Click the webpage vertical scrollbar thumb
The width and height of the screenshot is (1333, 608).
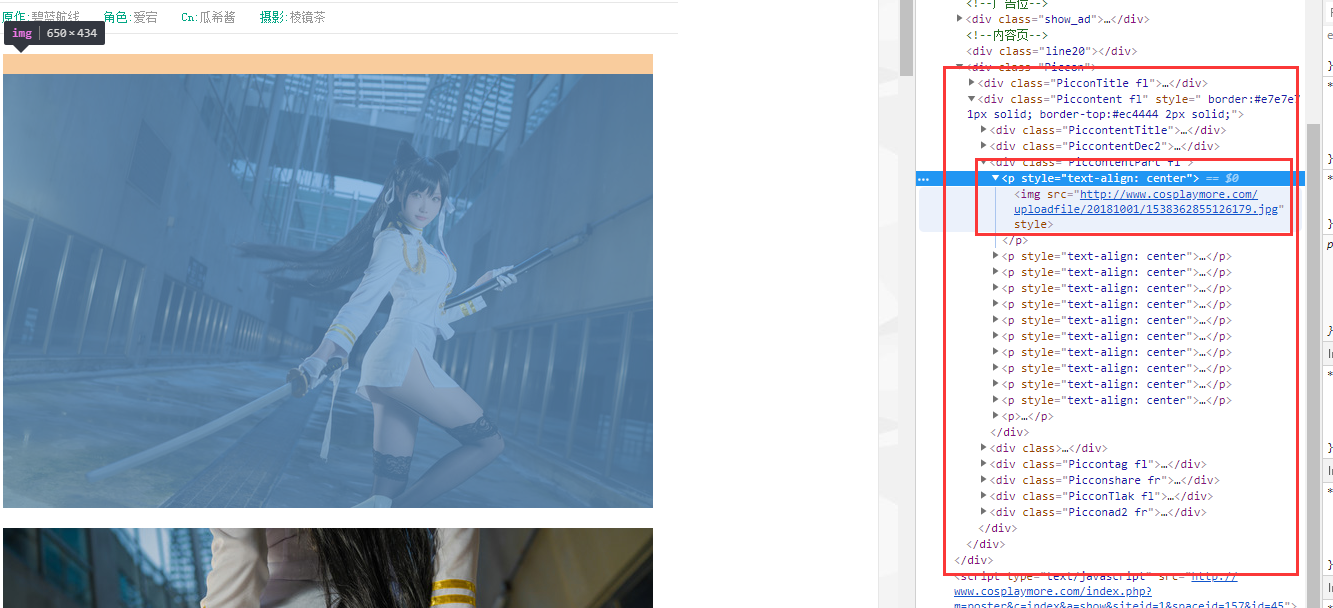[x=907, y=37]
